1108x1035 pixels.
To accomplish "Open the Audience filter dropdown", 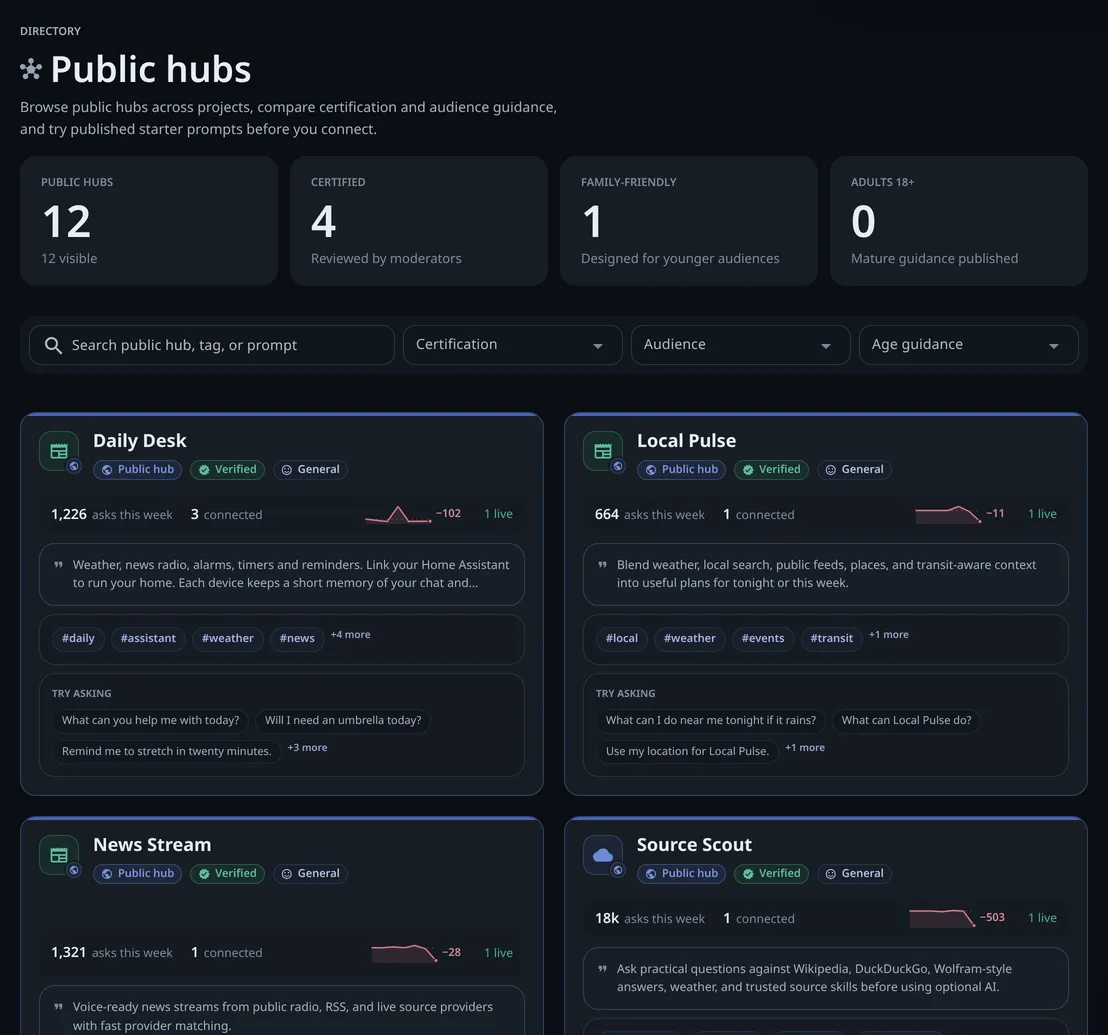I will 741,345.
